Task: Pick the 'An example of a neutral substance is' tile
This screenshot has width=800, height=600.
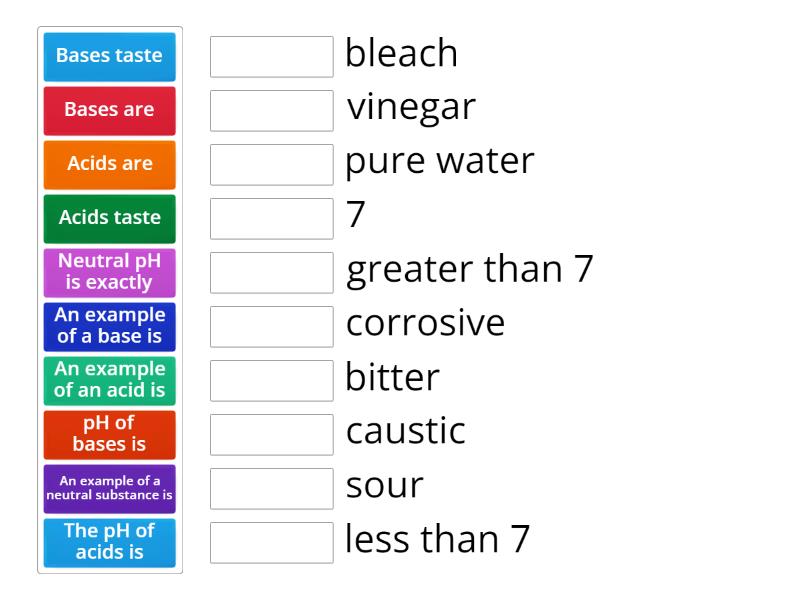Action: click(109, 488)
